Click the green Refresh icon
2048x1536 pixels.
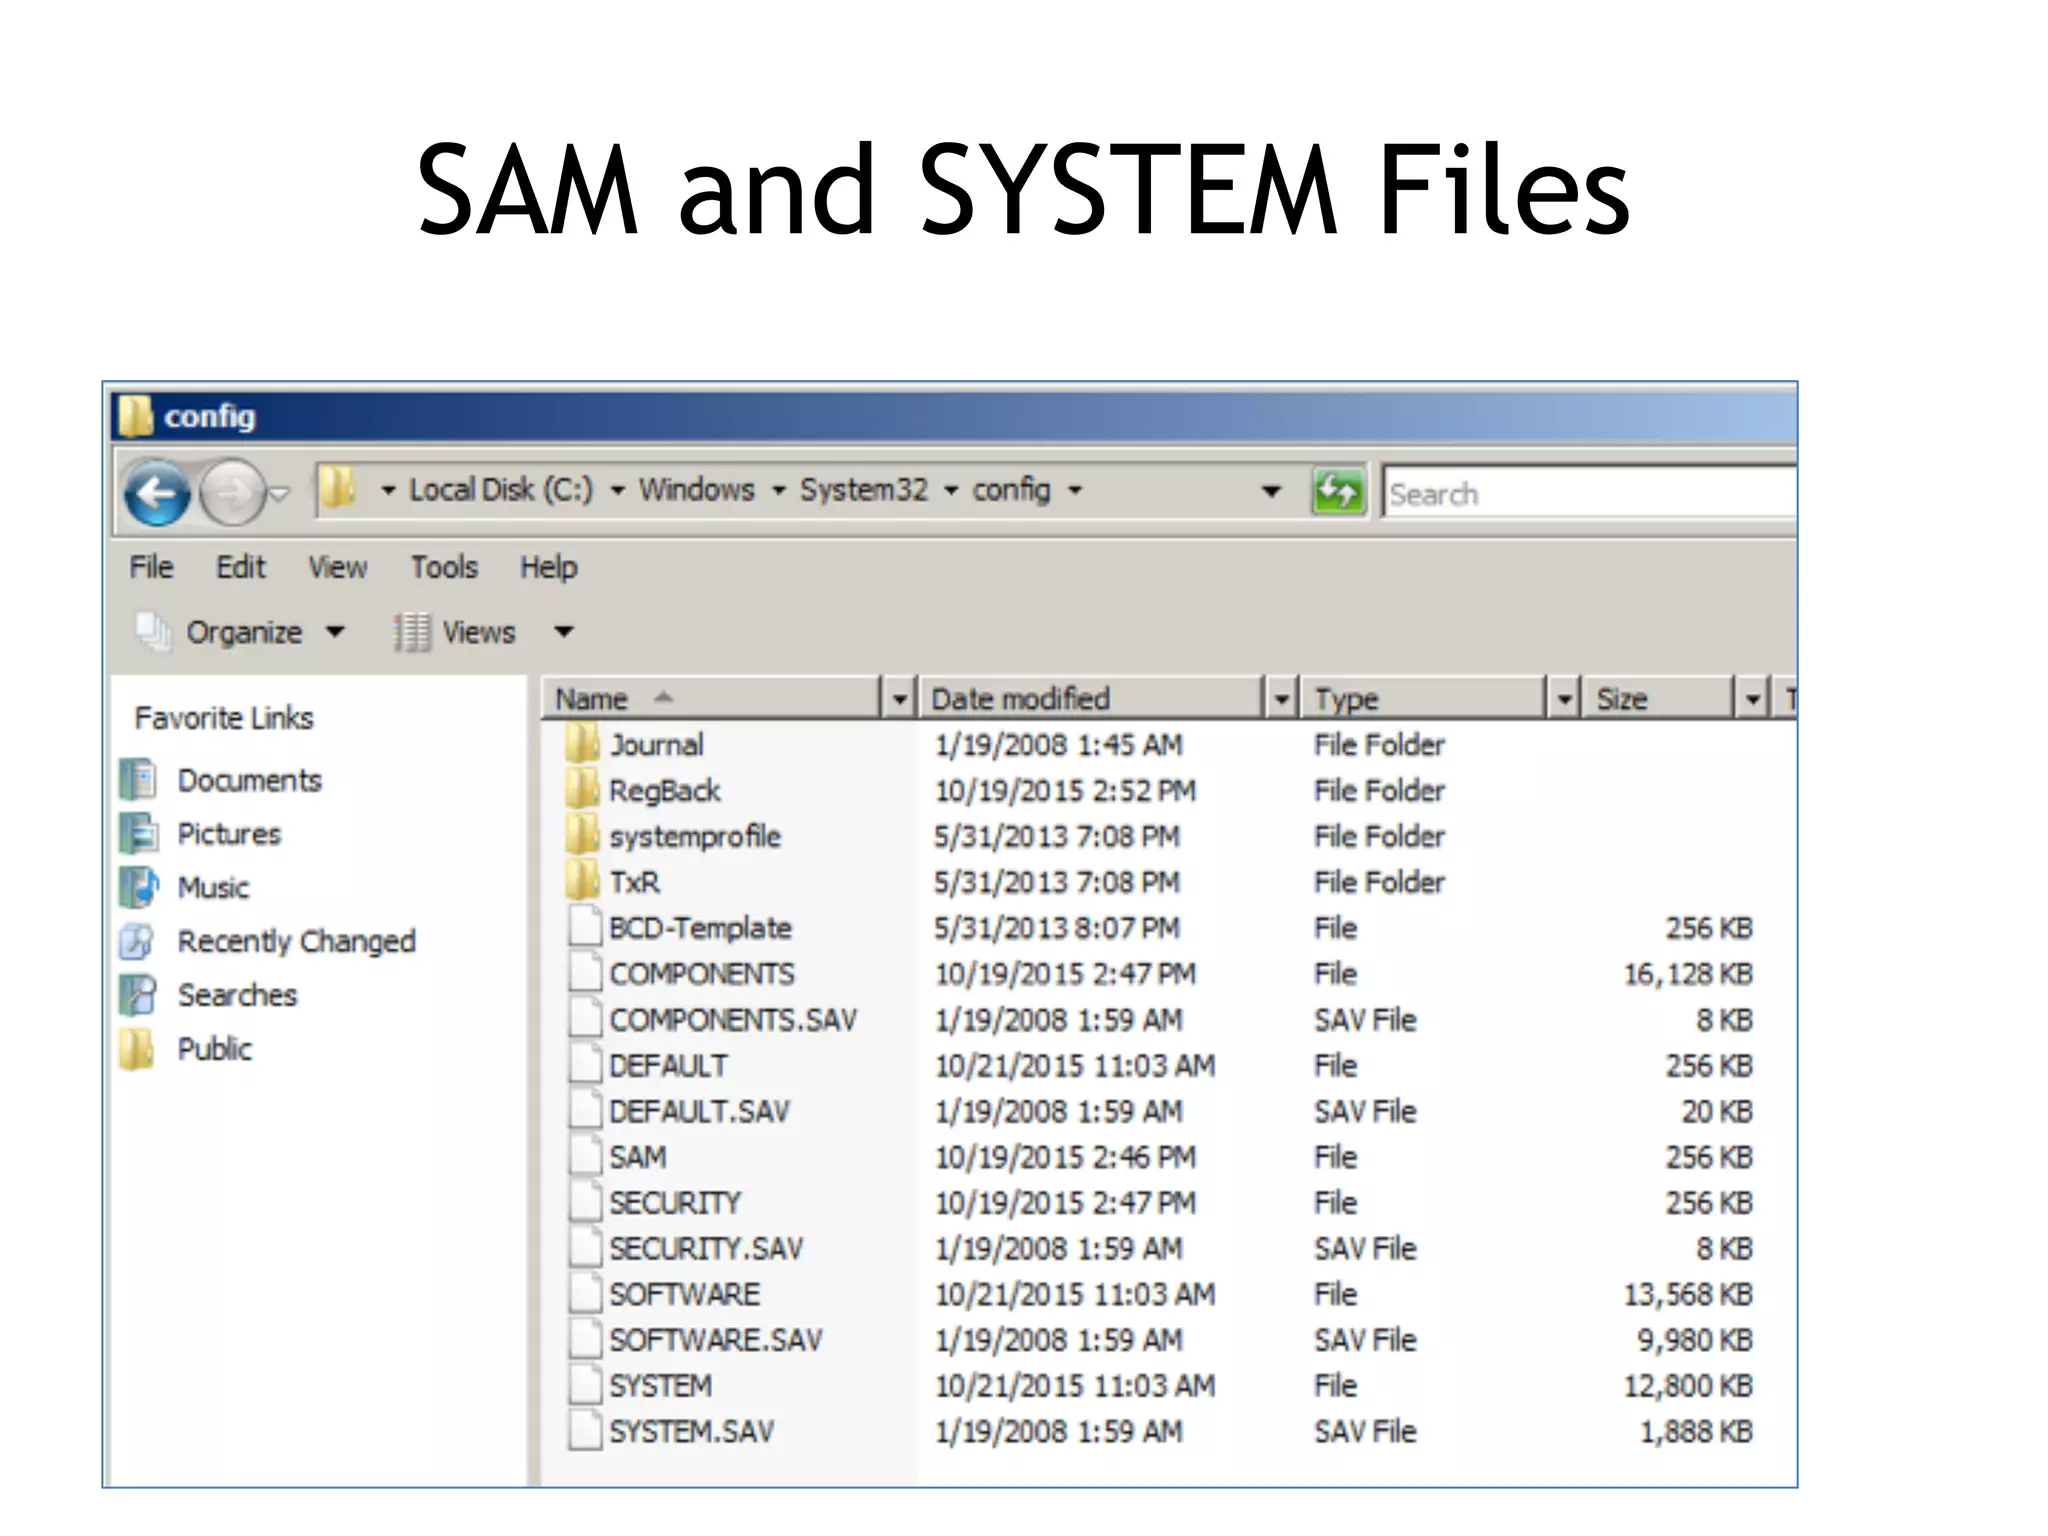click(1337, 491)
